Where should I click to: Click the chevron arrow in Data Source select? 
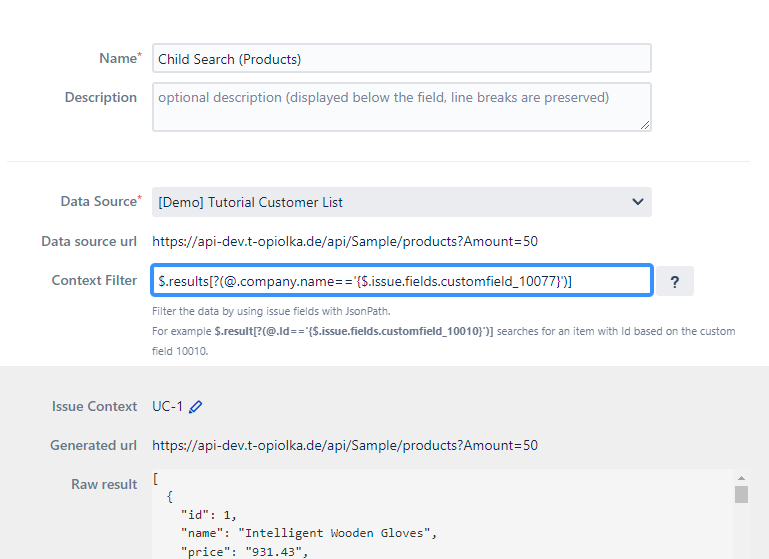(x=638, y=202)
